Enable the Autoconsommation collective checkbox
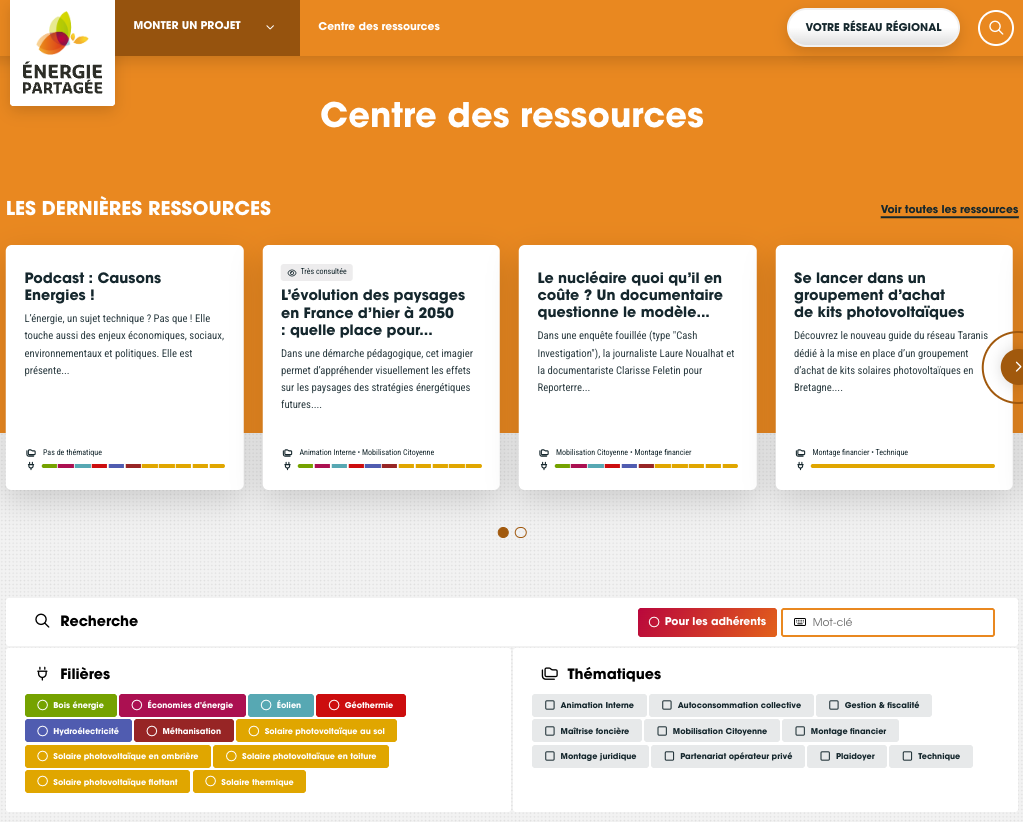This screenshot has width=1023, height=822. coord(667,705)
